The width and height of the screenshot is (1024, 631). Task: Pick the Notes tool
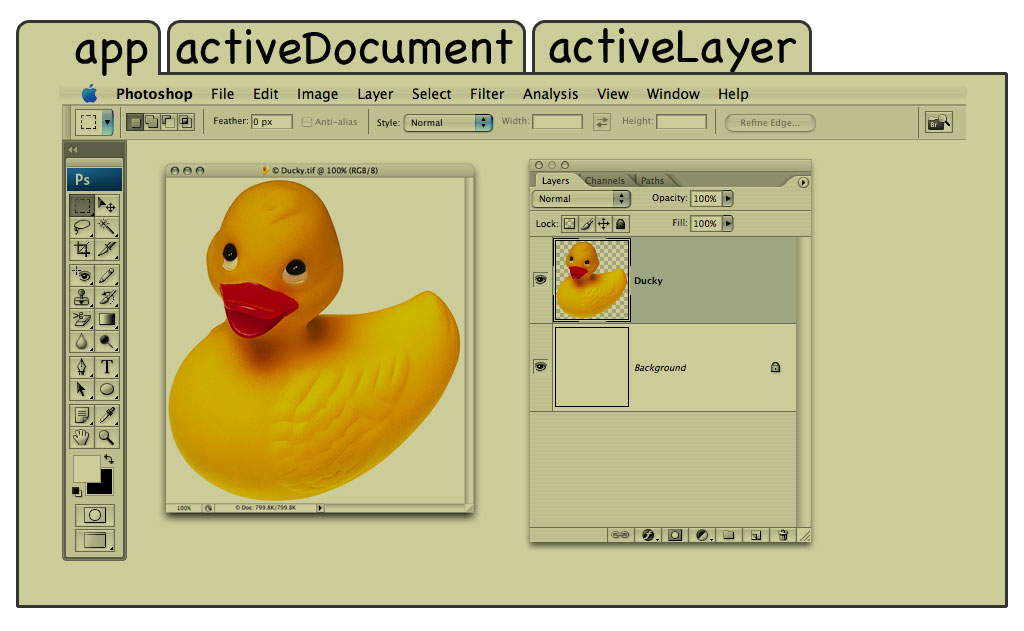[82, 415]
